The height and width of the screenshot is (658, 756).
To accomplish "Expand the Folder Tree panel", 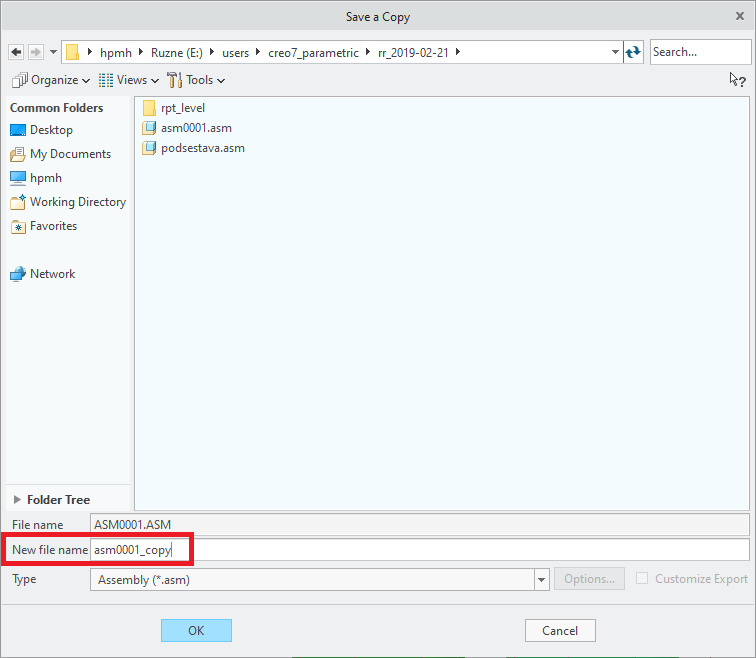I will 17,499.
